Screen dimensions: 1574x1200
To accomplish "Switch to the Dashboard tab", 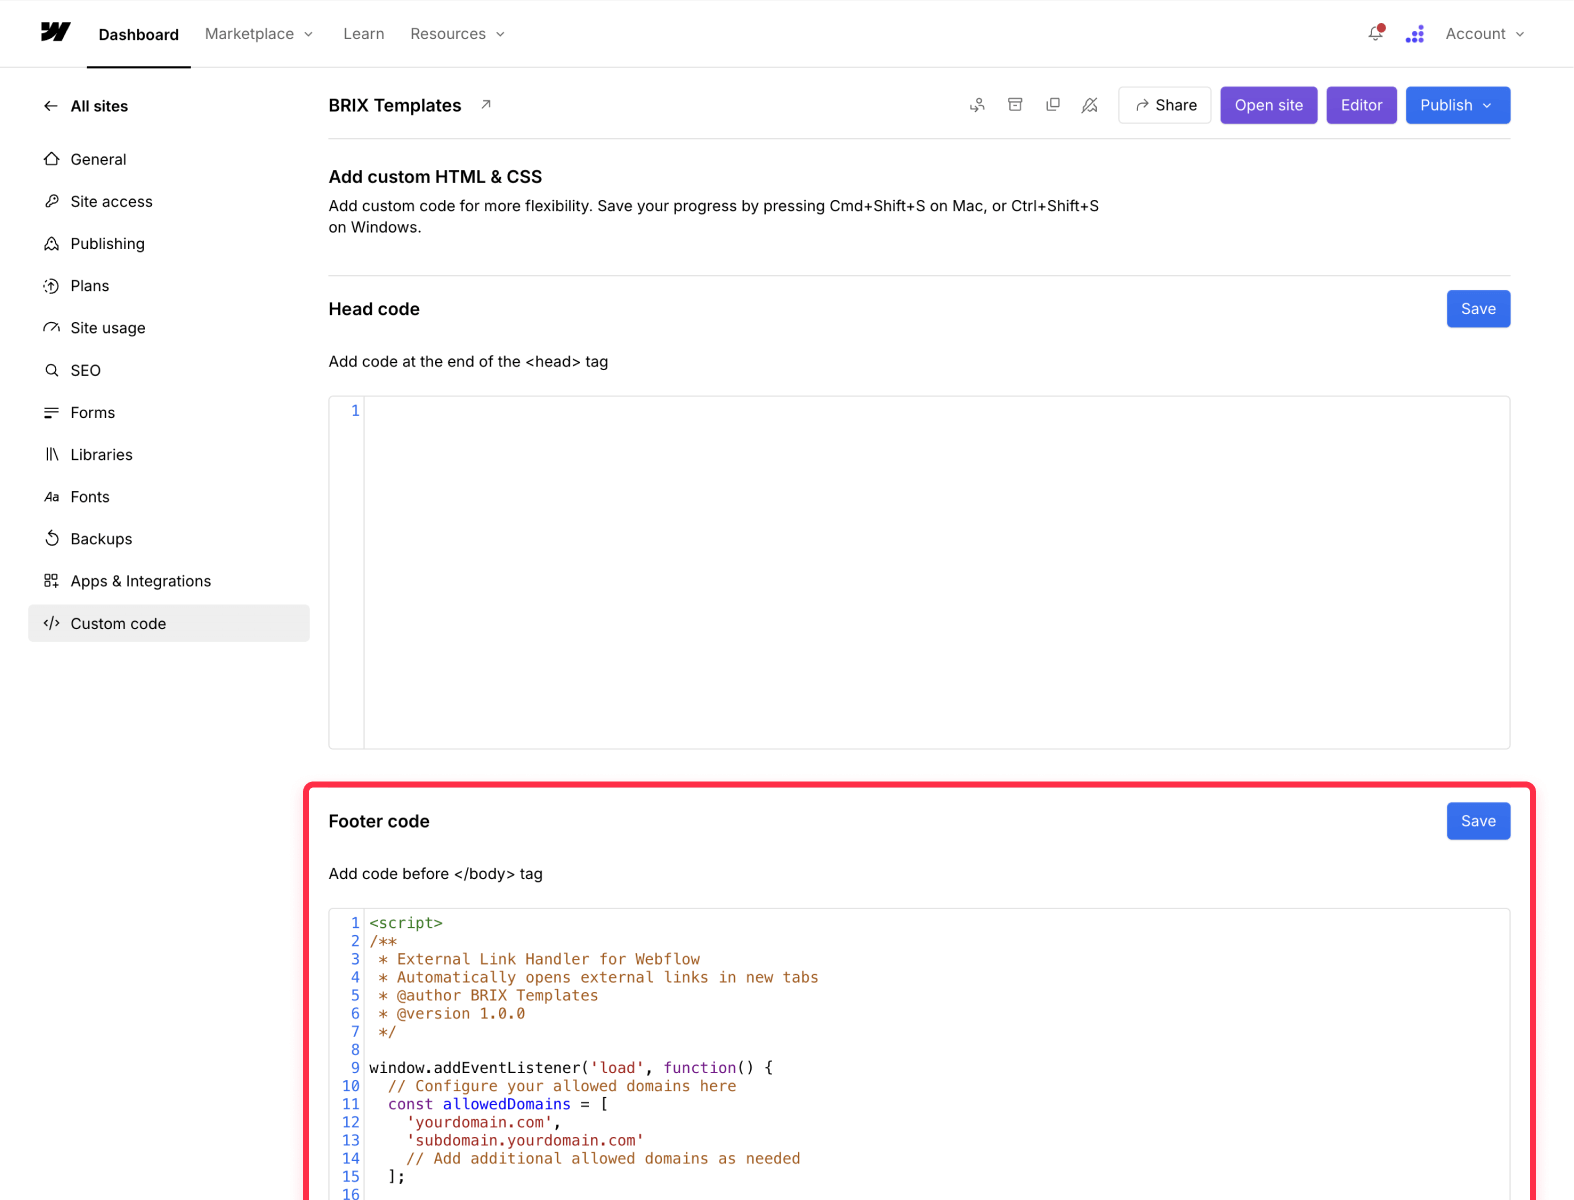I will coord(139,35).
